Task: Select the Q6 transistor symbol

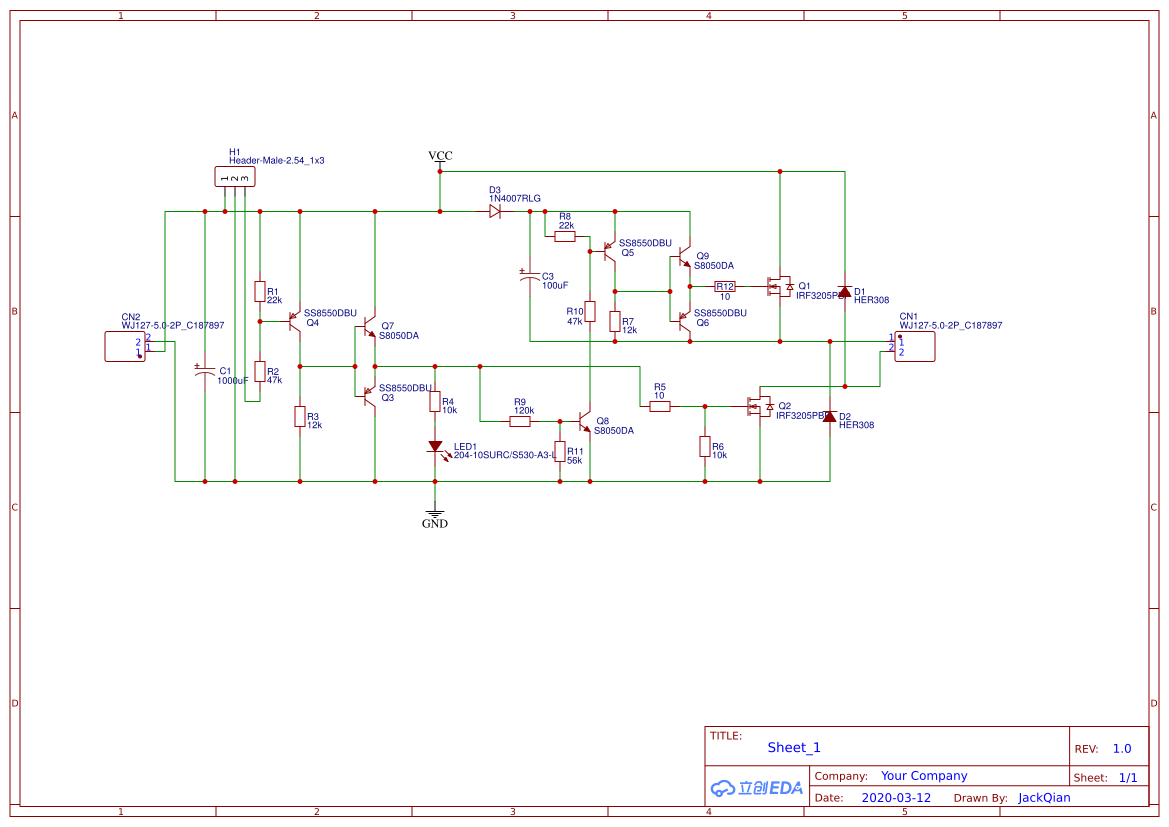Action: click(x=683, y=321)
